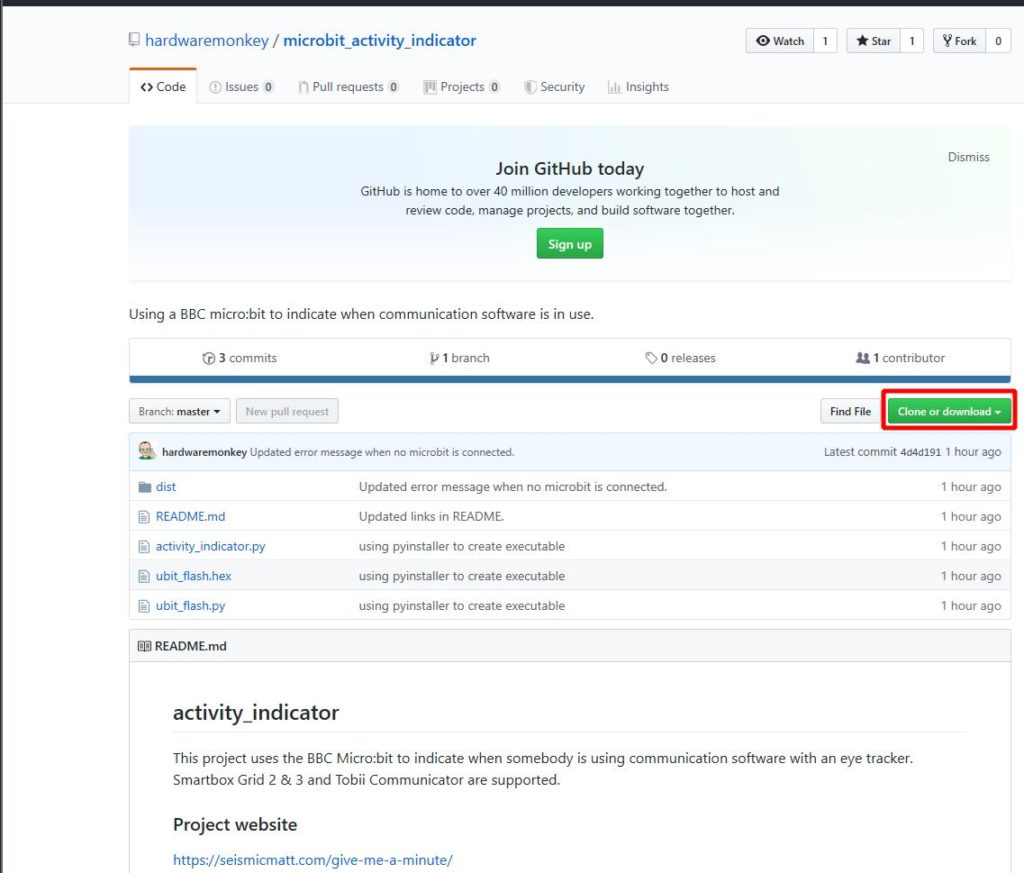Click the file icon beside ubit_flash.py
The image size is (1024, 873).
coord(143,605)
